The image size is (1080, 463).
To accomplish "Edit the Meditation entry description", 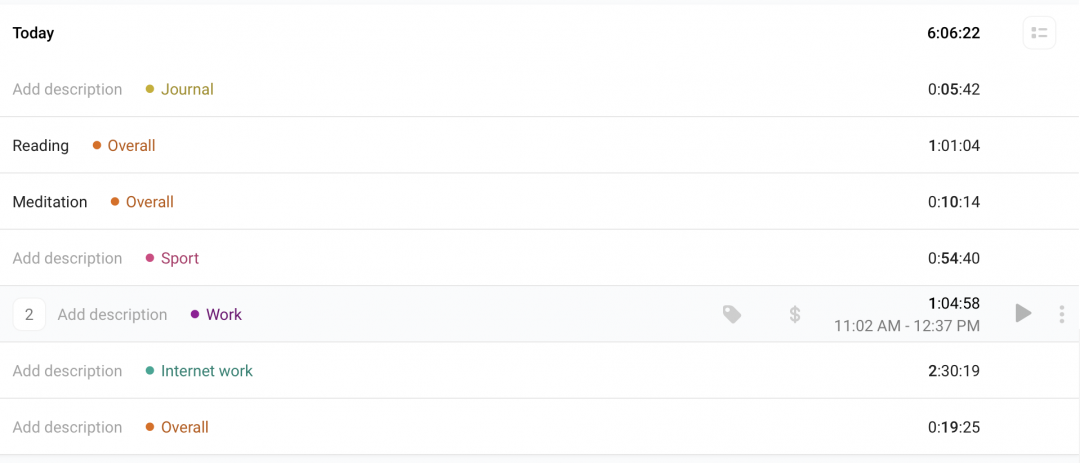I will point(50,202).
